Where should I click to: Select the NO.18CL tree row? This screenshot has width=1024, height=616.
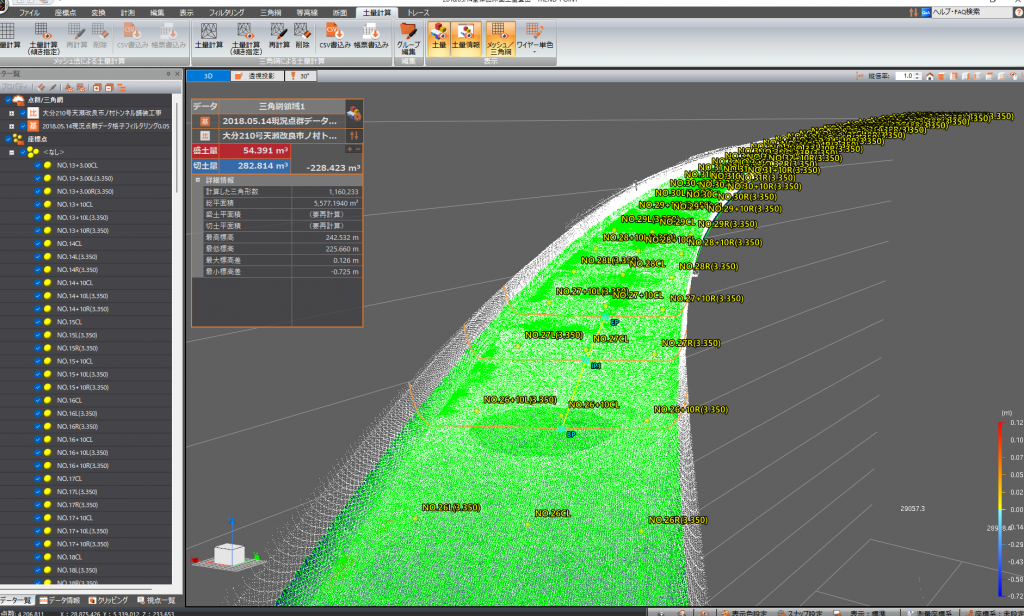click(86, 557)
